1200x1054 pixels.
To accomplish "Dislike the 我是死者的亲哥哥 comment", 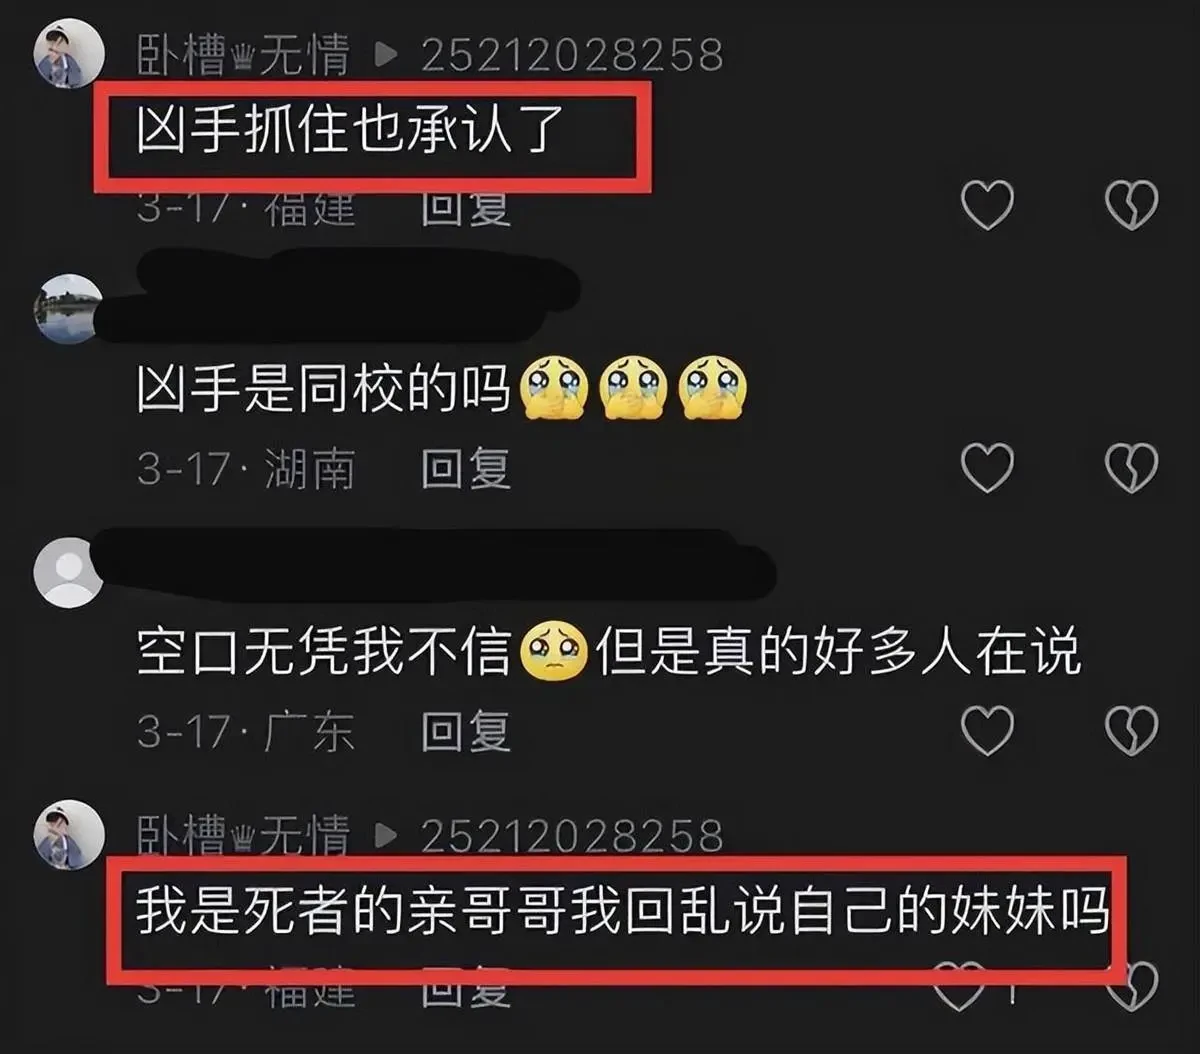I will click(1135, 986).
